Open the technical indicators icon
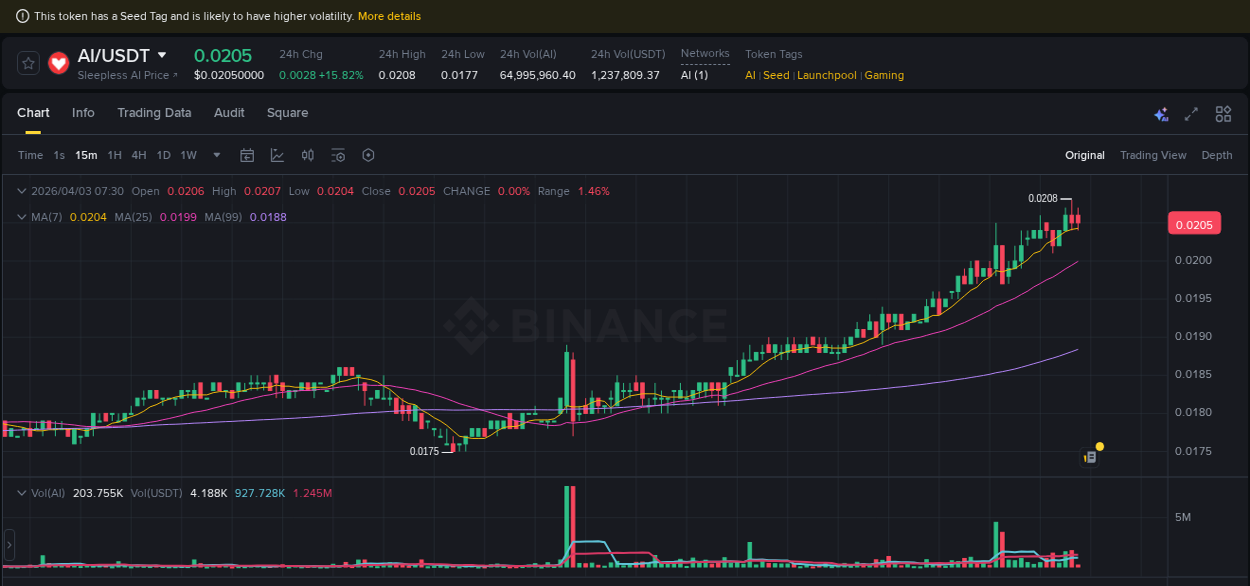1250x586 pixels. (277, 155)
